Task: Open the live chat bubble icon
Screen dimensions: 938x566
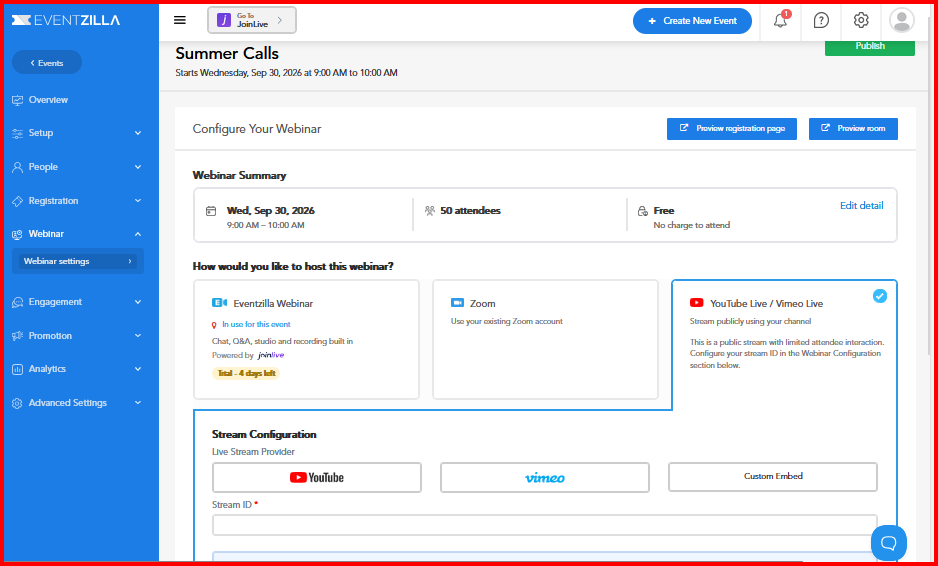Action: click(x=888, y=542)
